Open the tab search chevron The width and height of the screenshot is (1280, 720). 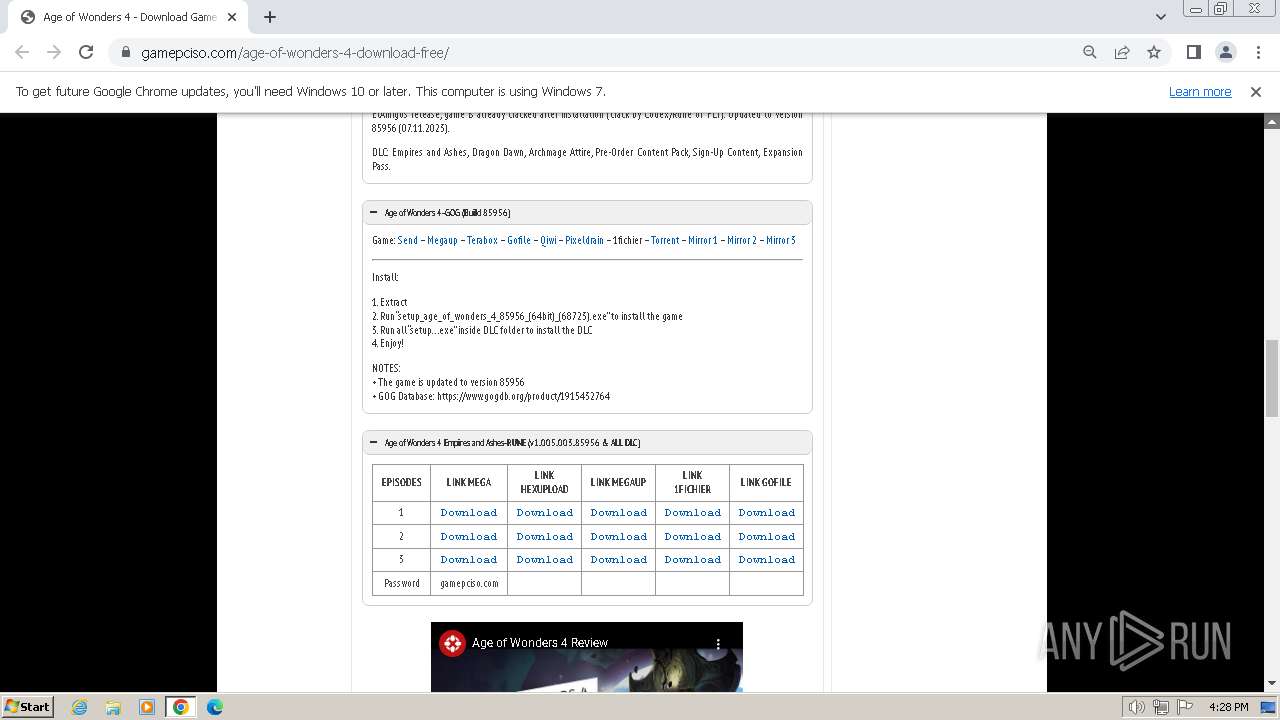[1160, 17]
